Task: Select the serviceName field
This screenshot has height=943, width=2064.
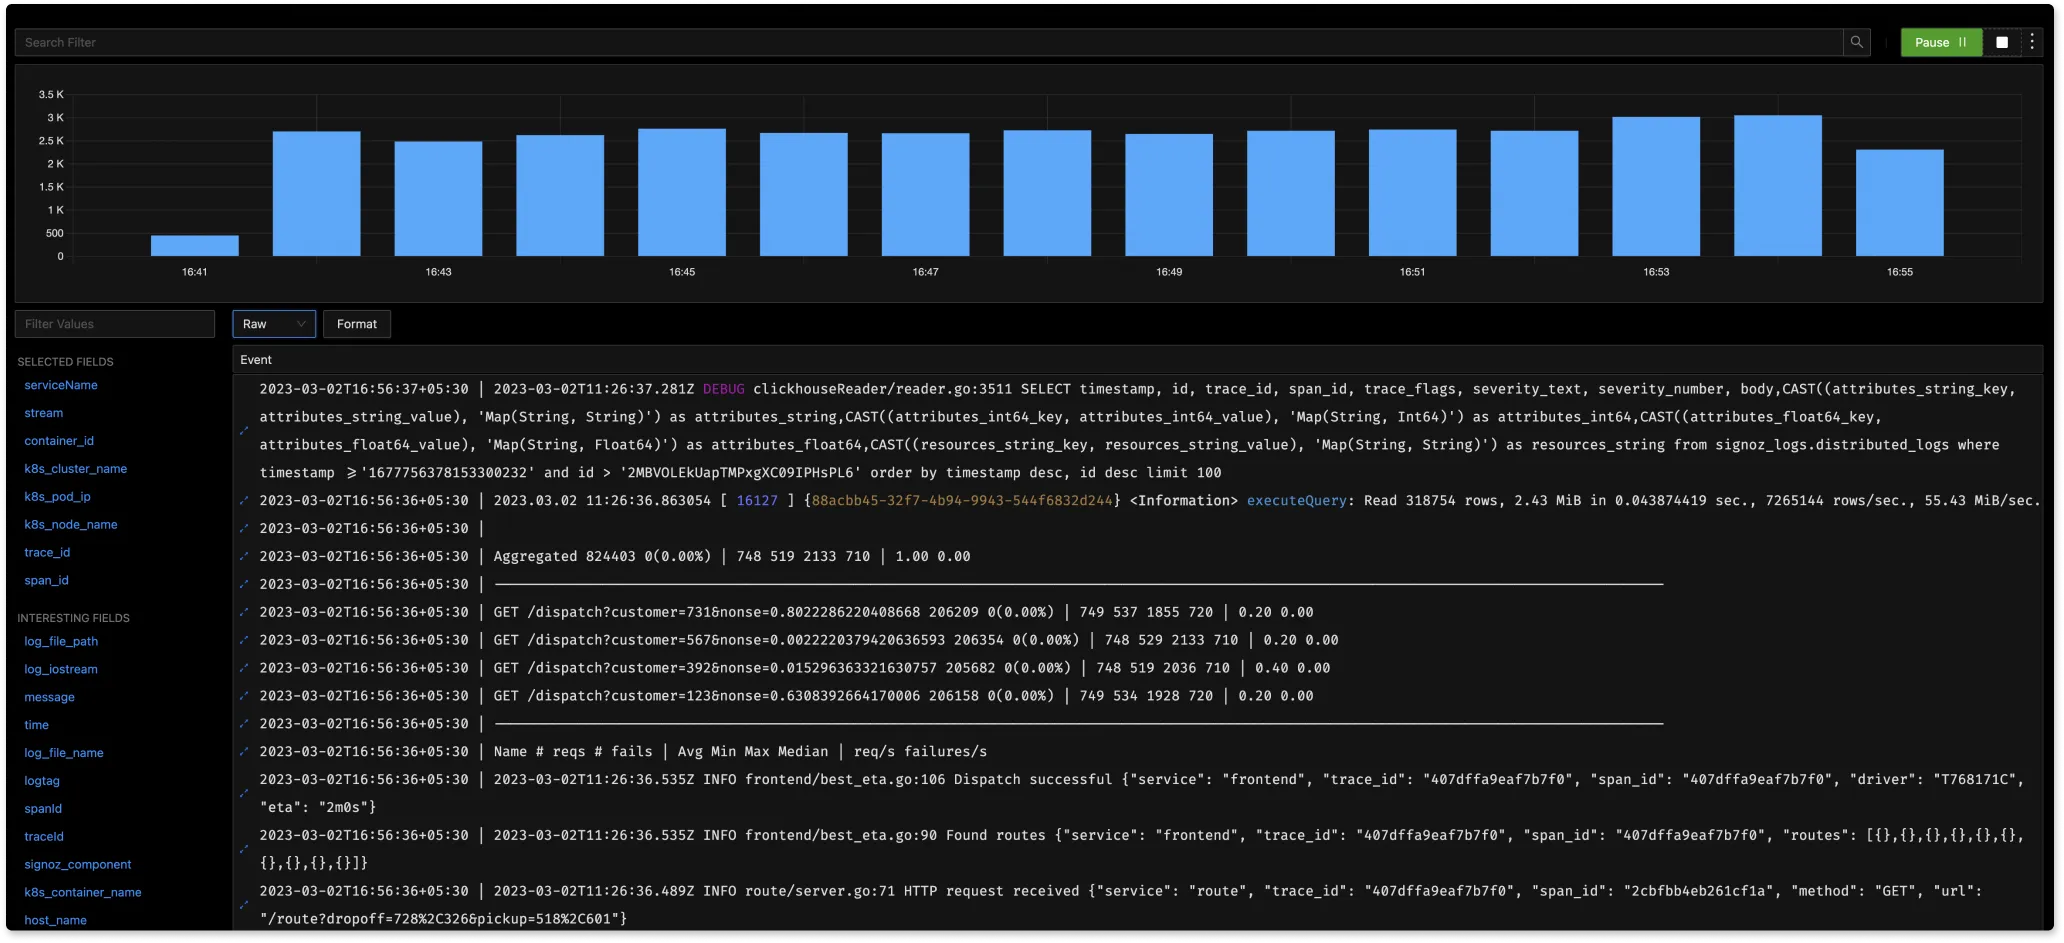Action: click(61, 385)
